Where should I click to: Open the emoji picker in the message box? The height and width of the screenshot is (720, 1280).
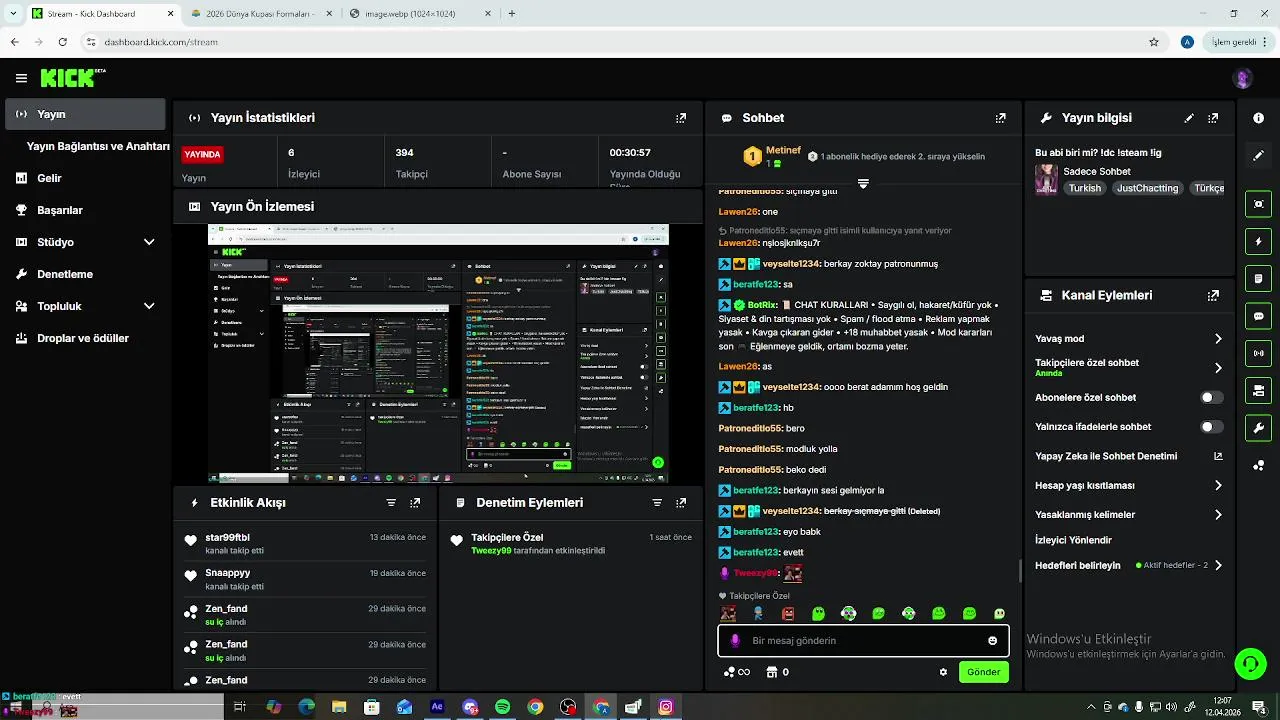tap(992, 641)
